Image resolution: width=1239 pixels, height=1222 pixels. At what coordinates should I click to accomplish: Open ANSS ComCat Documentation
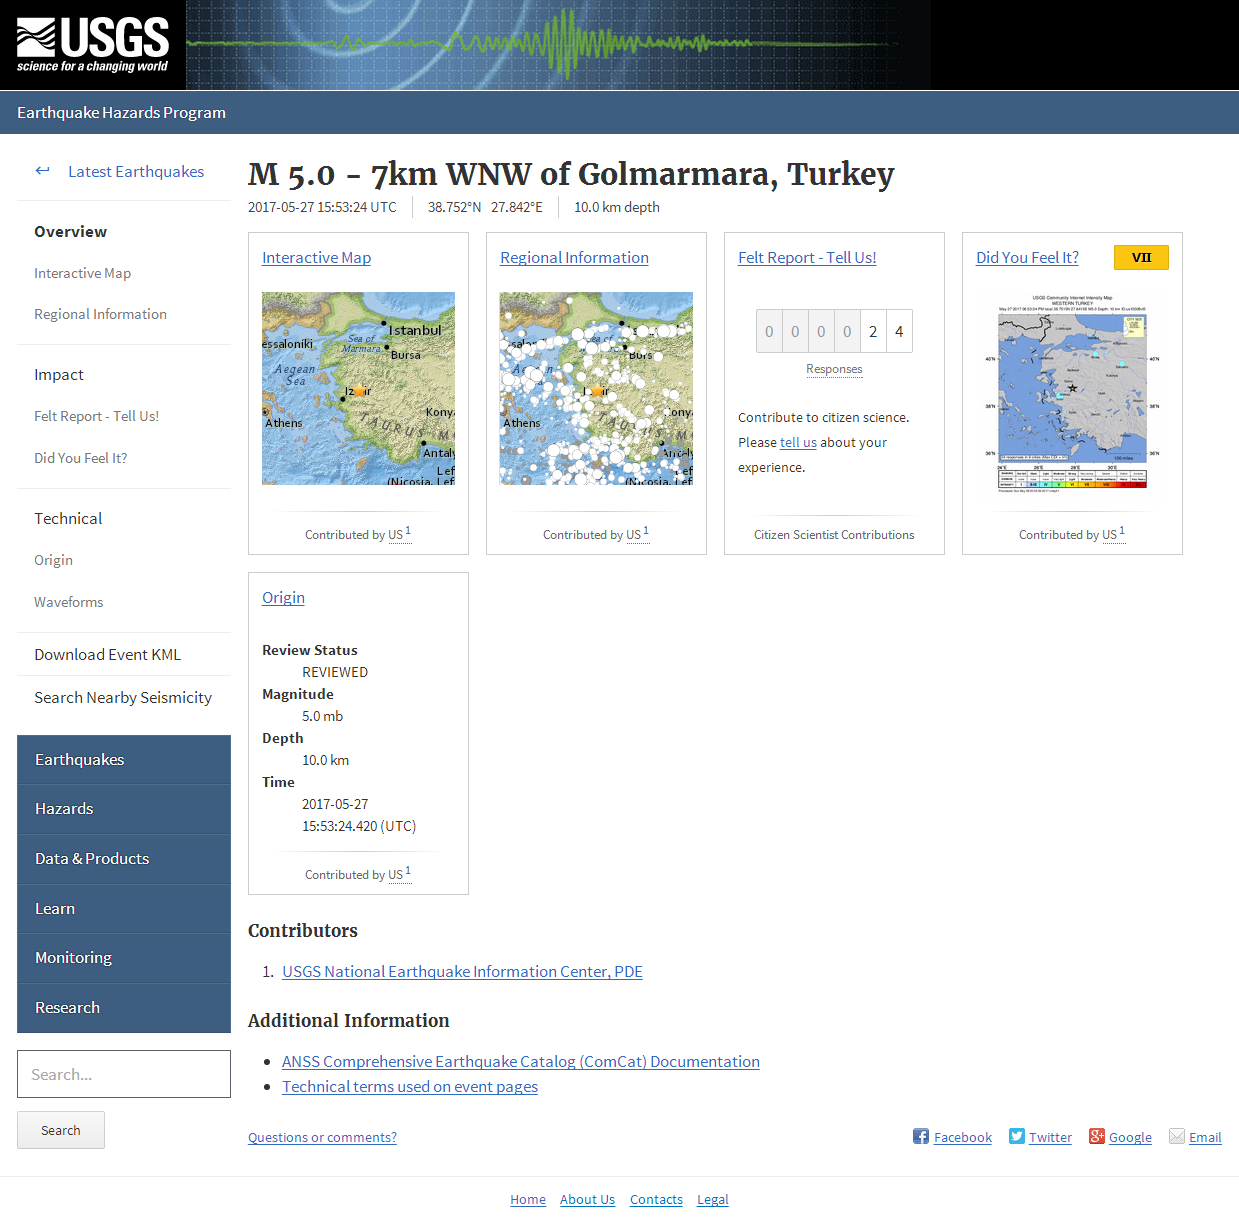click(520, 1061)
